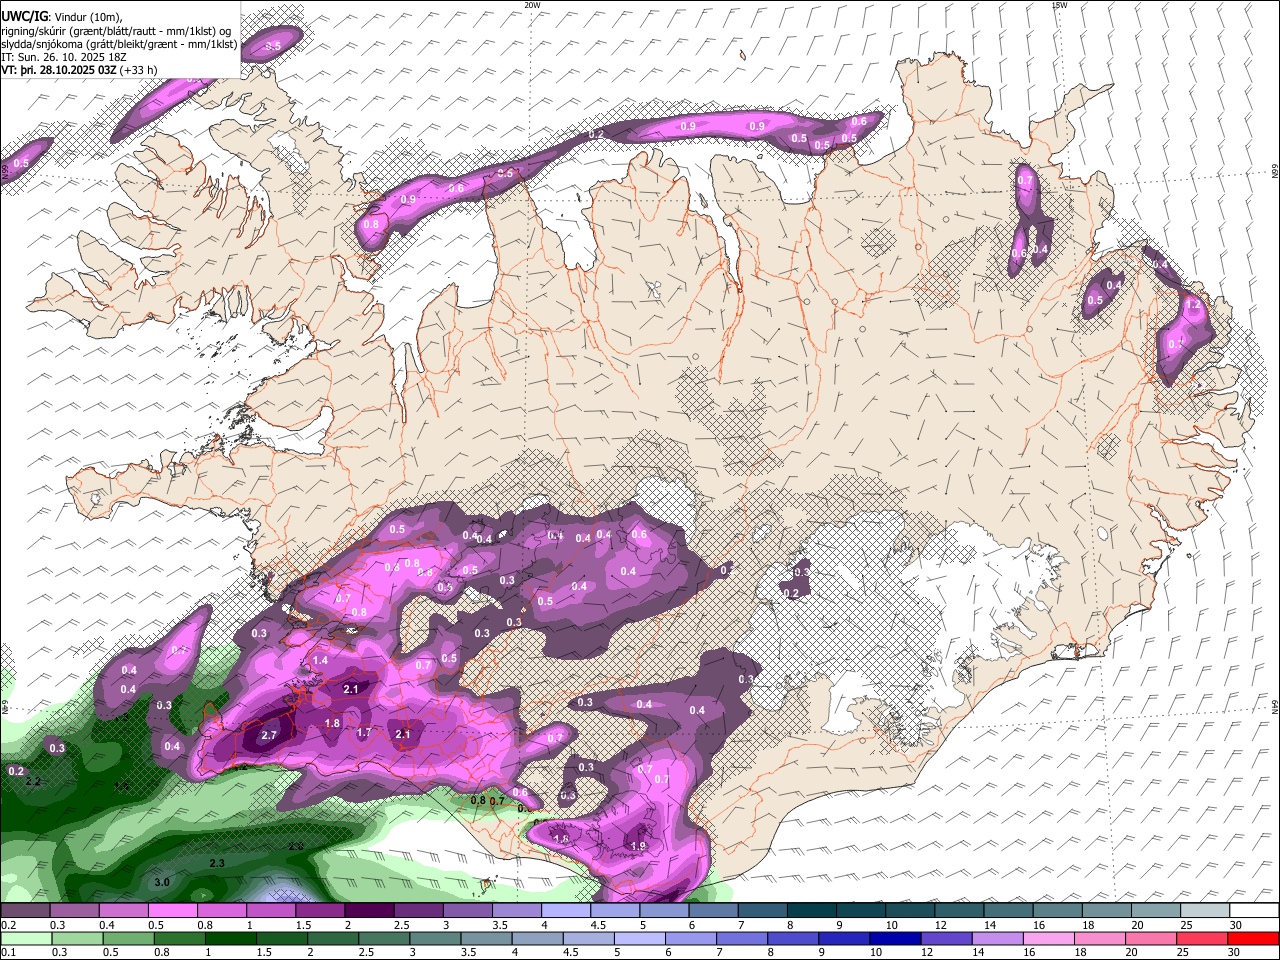Click the bold UWC/IG title text

[x=24, y=16]
